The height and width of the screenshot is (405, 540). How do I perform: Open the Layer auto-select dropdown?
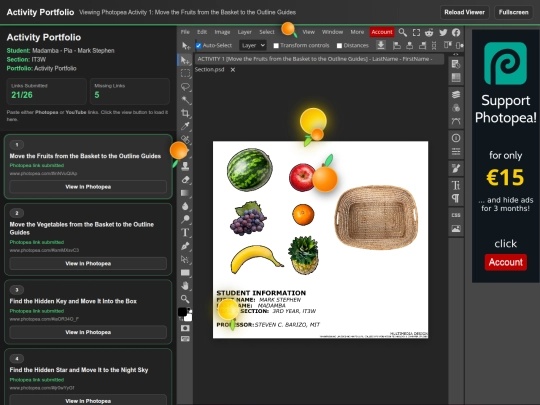[x=253, y=45]
